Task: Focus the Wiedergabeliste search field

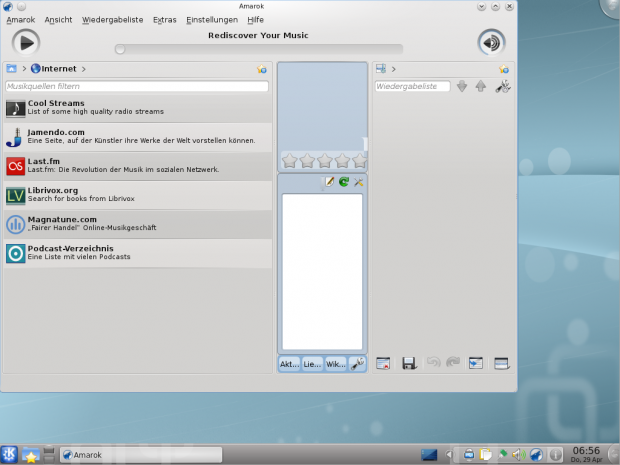Action: [x=412, y=86]
